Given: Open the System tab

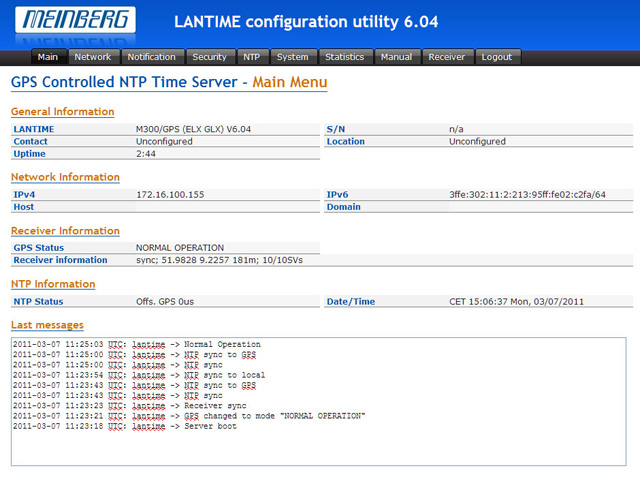Looking at the screenshot, I should (293, 57).
